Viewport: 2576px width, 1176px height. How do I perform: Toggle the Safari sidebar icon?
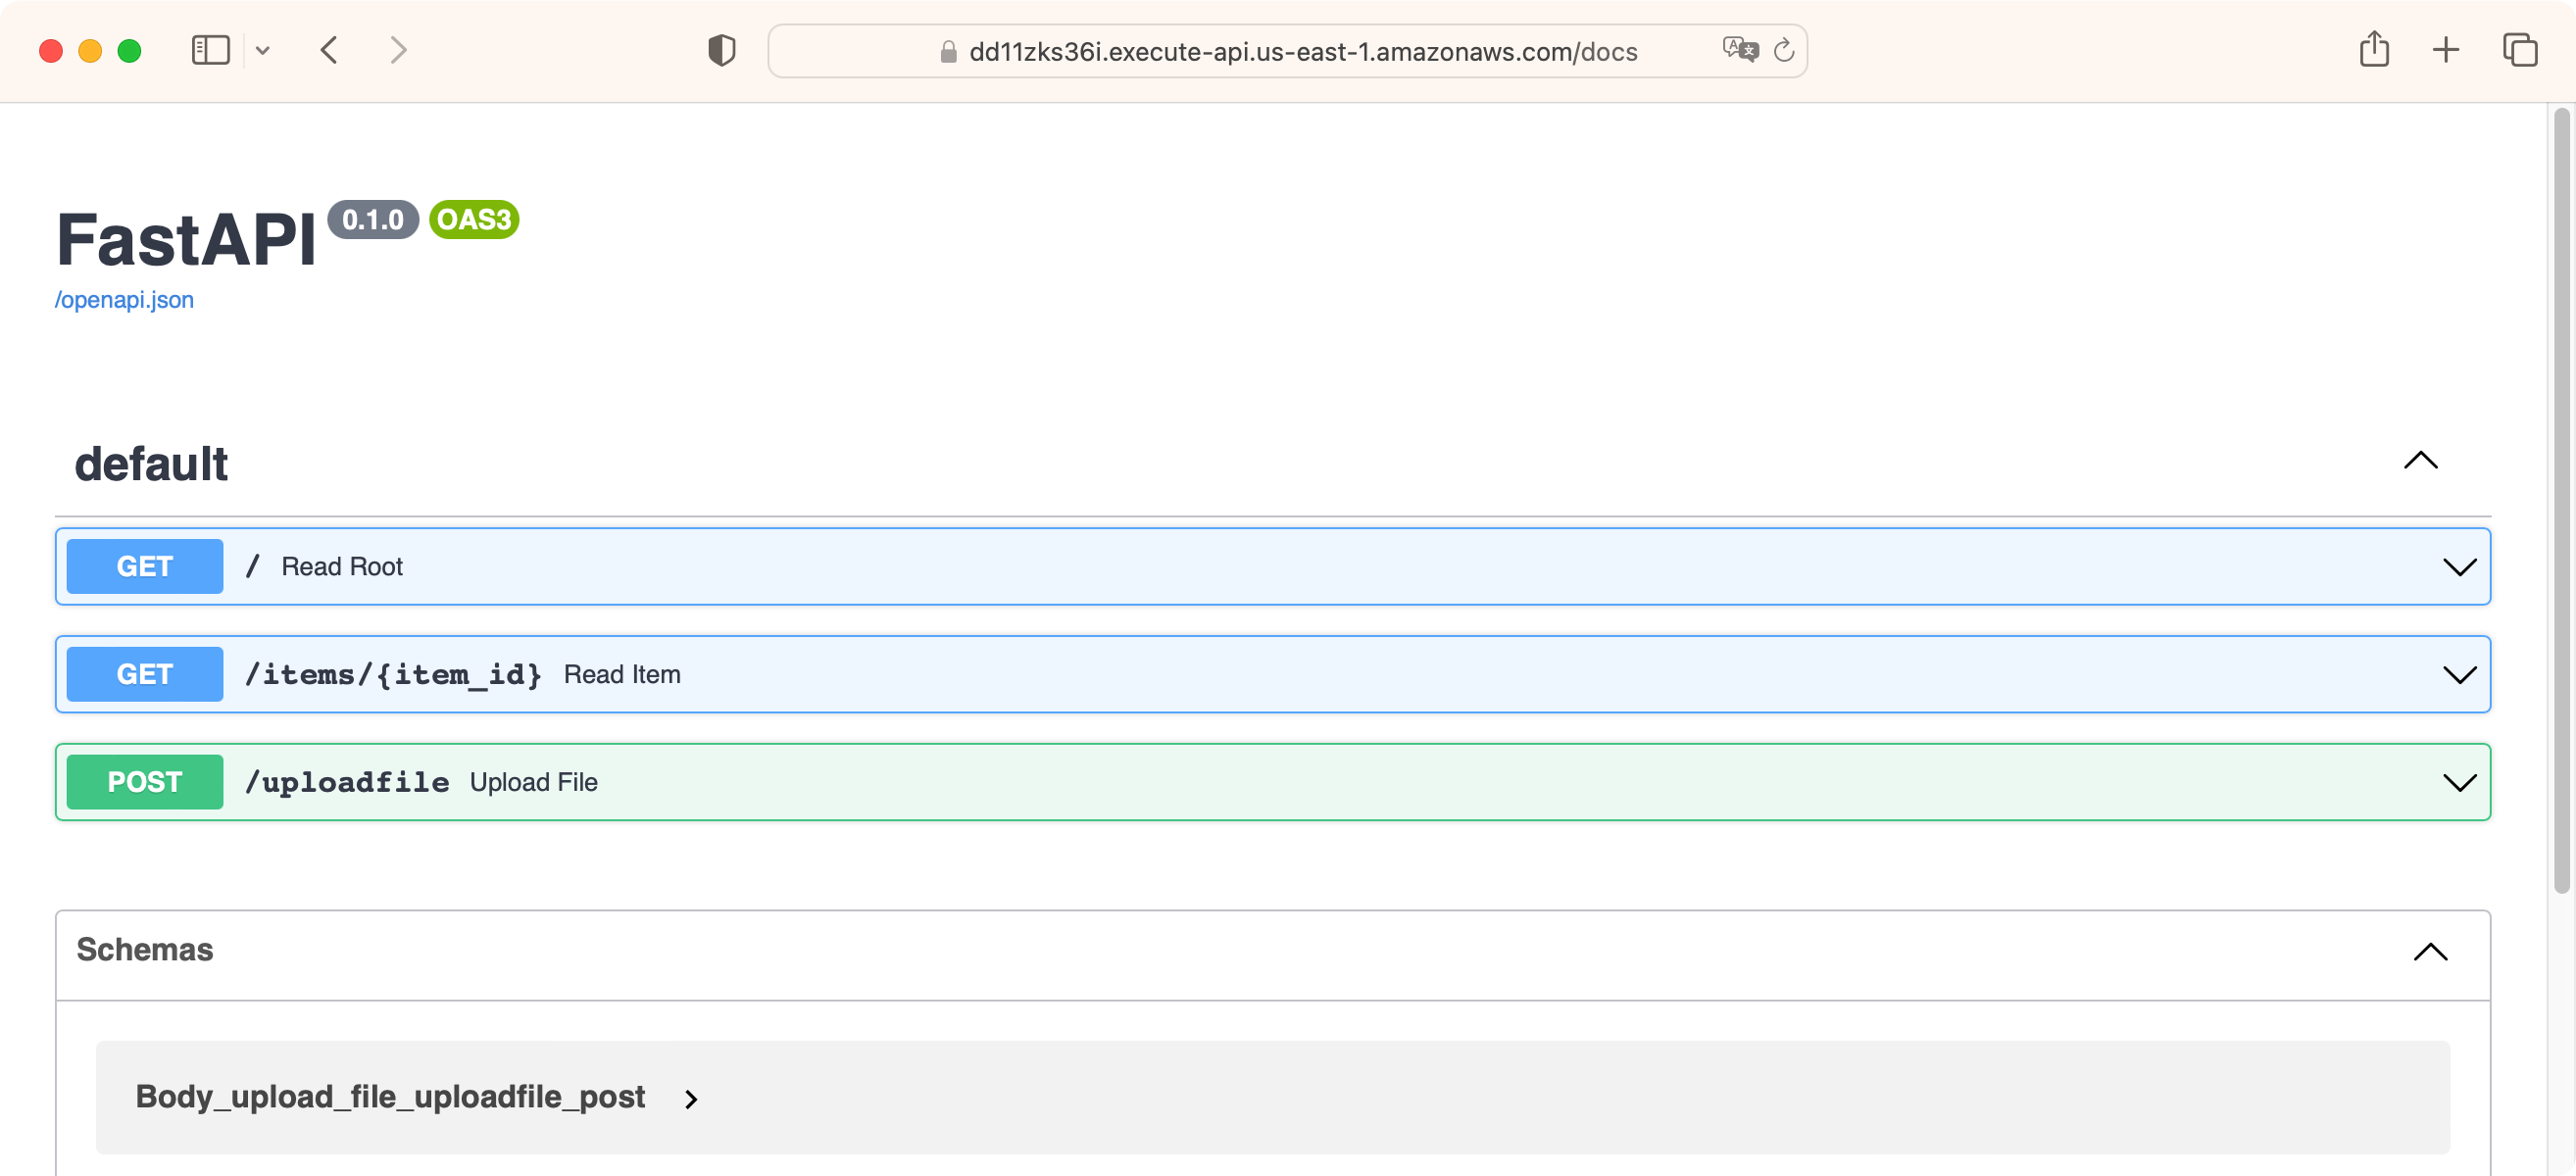(210, 50)
